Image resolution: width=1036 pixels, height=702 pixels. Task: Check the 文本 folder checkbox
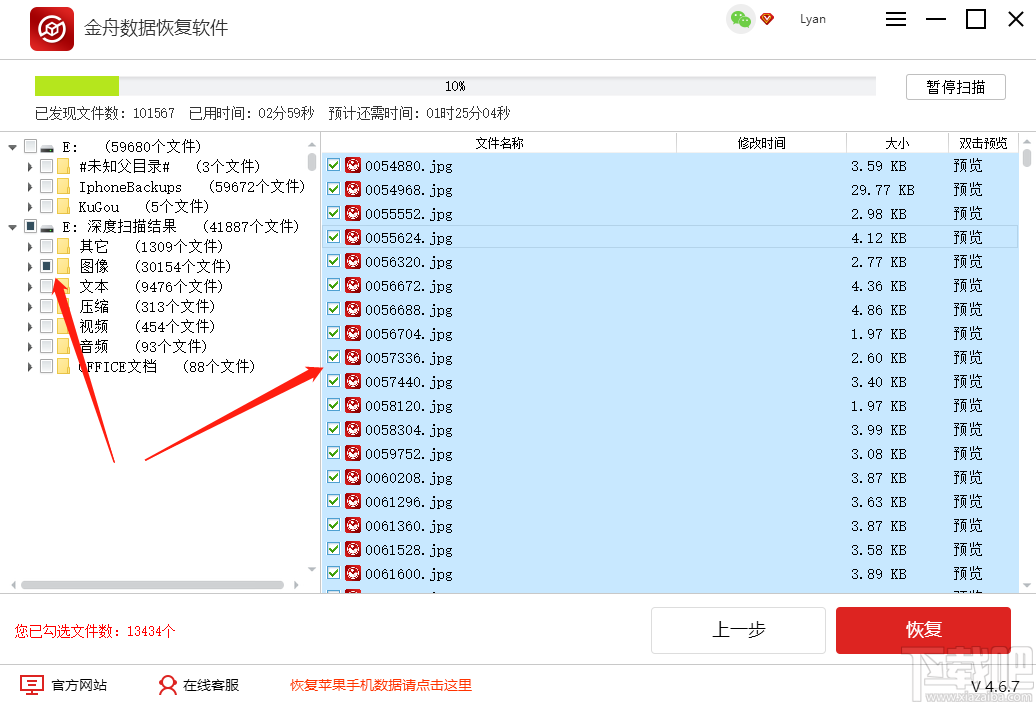point(46,286)
